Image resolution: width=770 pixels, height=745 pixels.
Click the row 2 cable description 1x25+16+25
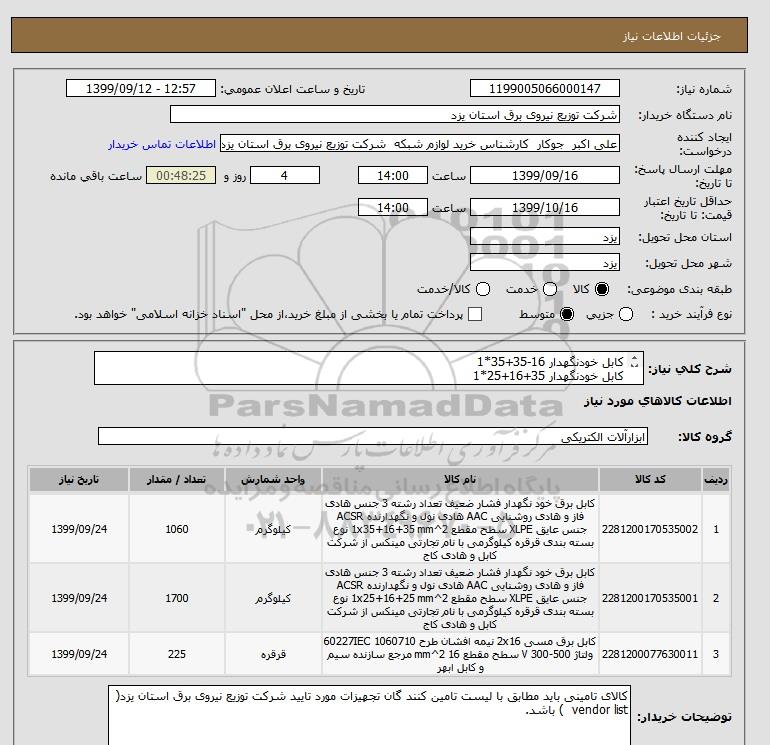pyautogui.click(x=460, y=598)
